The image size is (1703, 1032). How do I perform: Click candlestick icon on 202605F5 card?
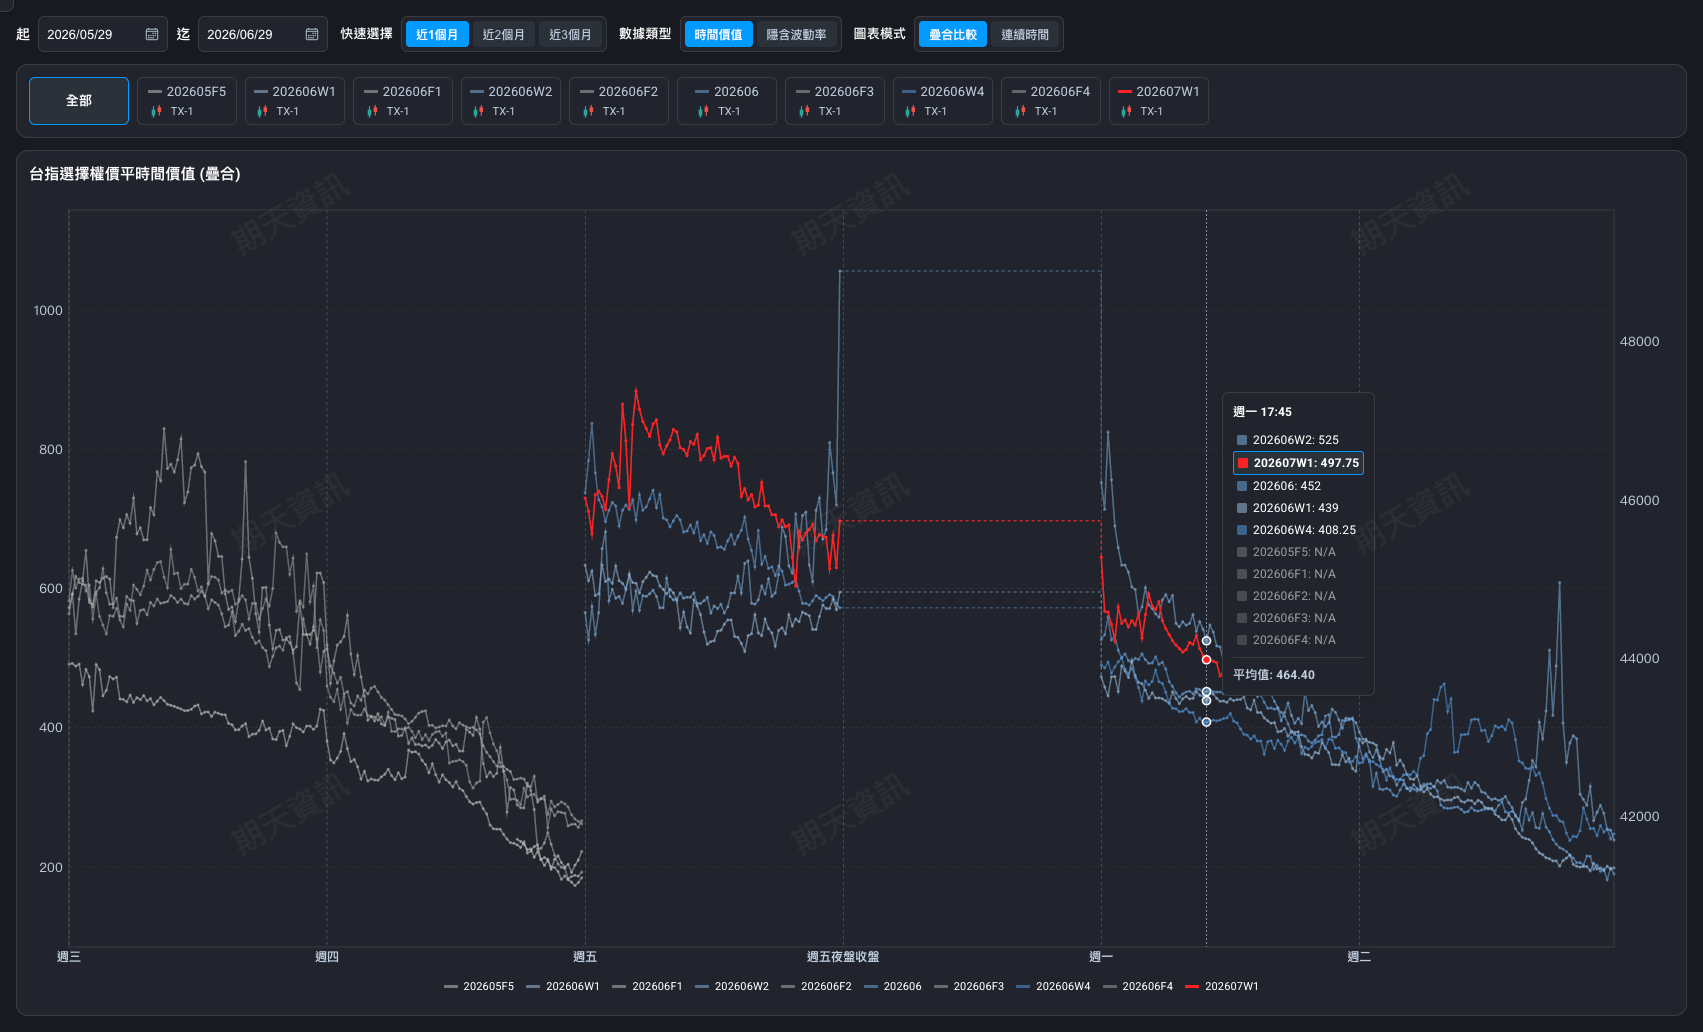click(x=156, y=111)
